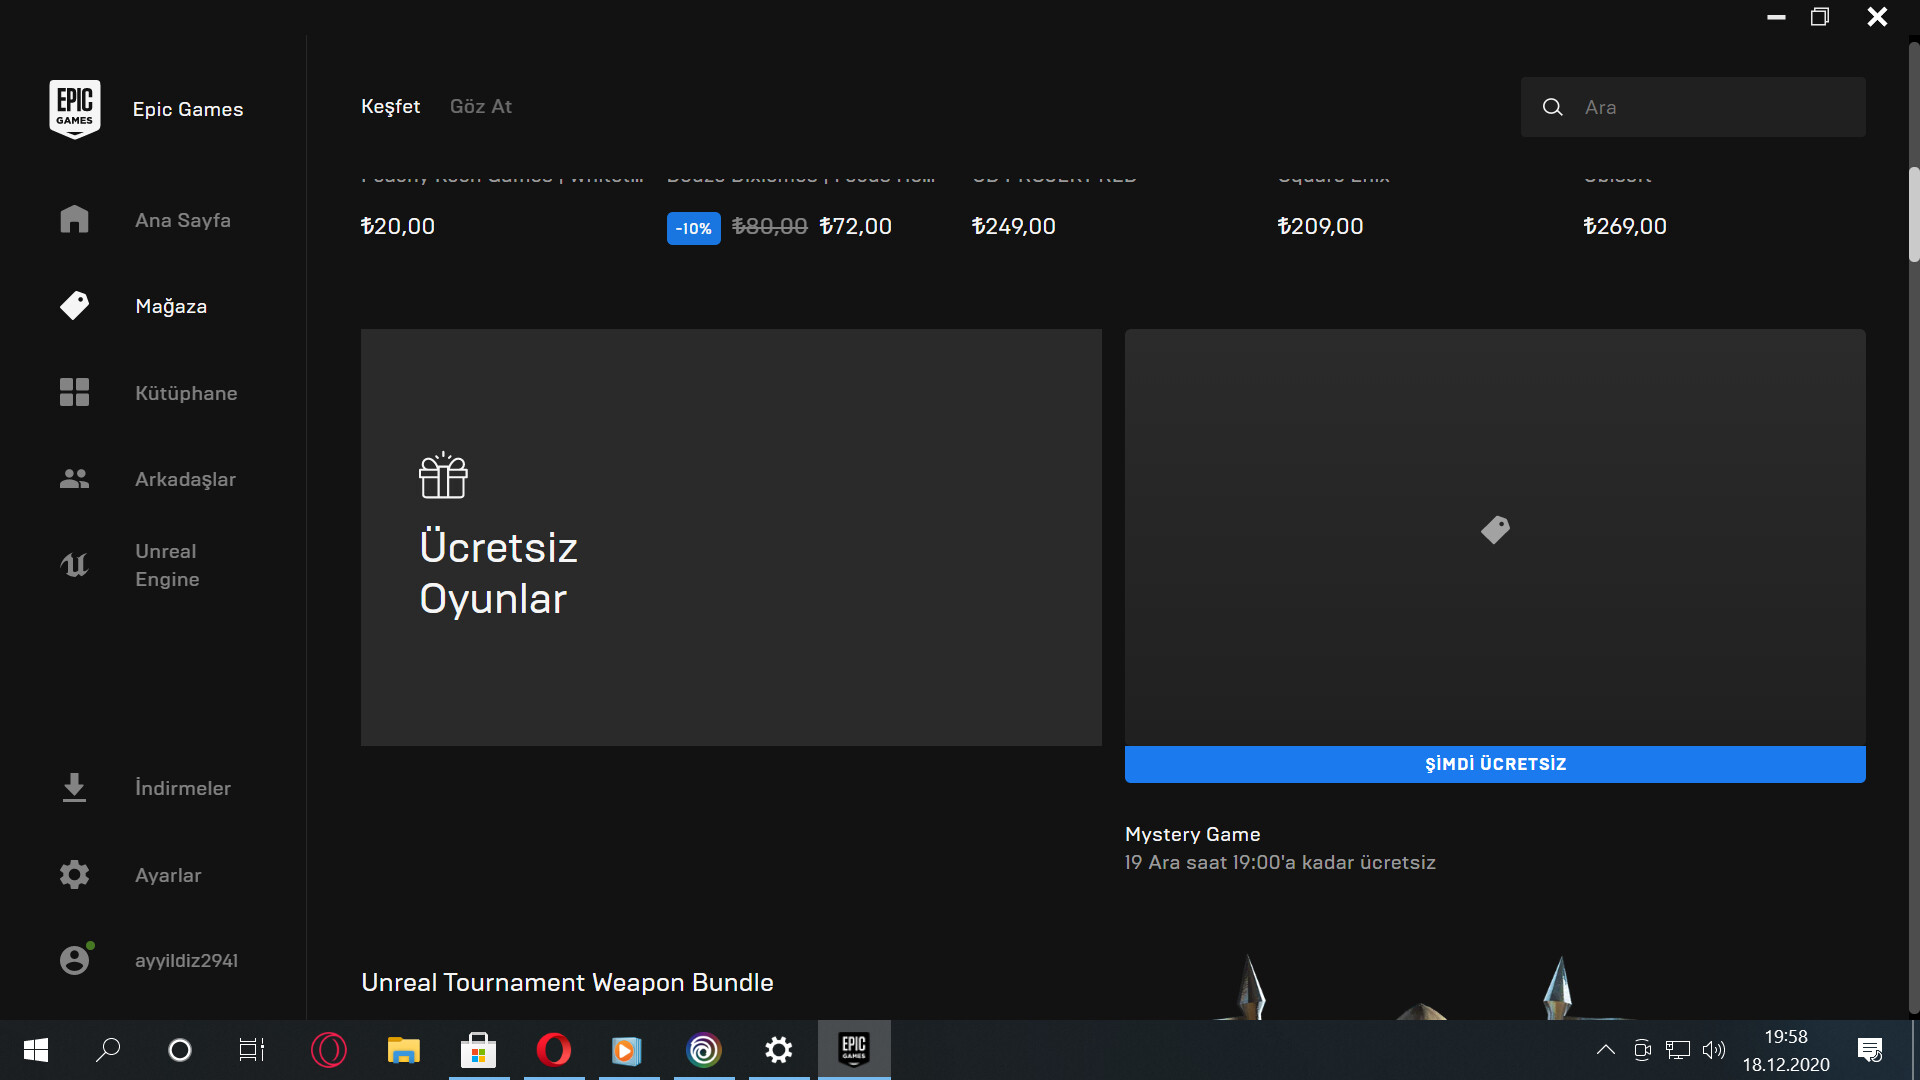This screenshot has width=1920, height=1080.
Task: Open the Unreal Engine sidebar label
Action: (x=167, y=565)
